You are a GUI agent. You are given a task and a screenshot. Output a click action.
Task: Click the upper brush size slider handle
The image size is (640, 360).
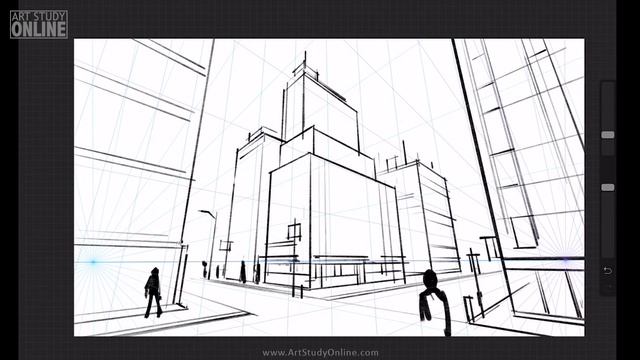pyautogui.click(x=607, y=135)
